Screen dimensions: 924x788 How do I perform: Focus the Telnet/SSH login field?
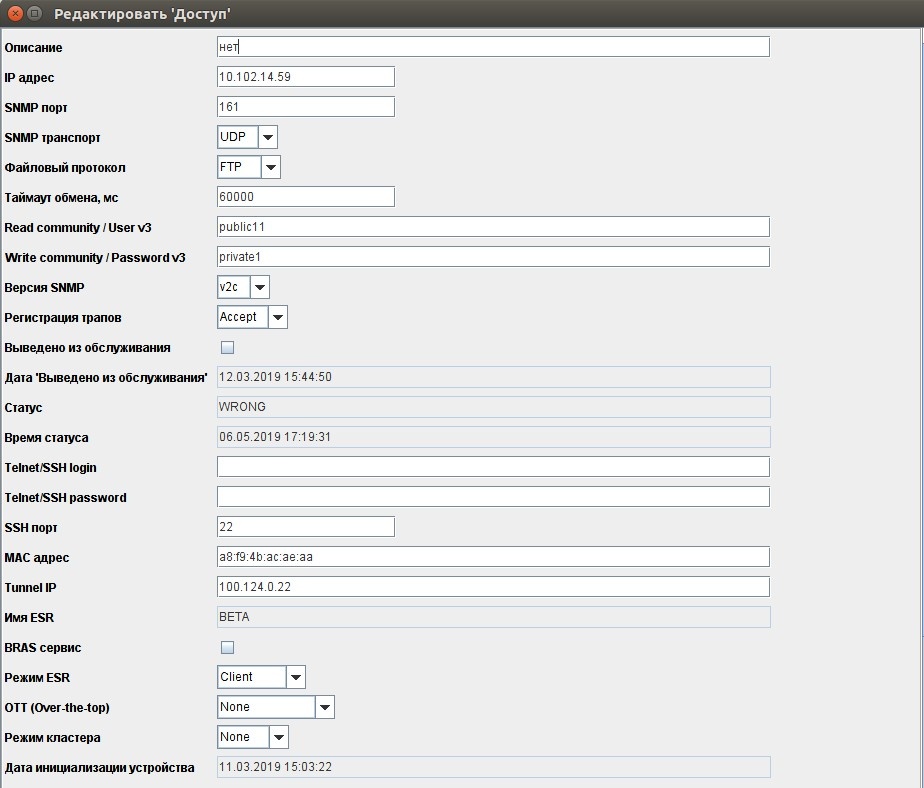(493, 467)
